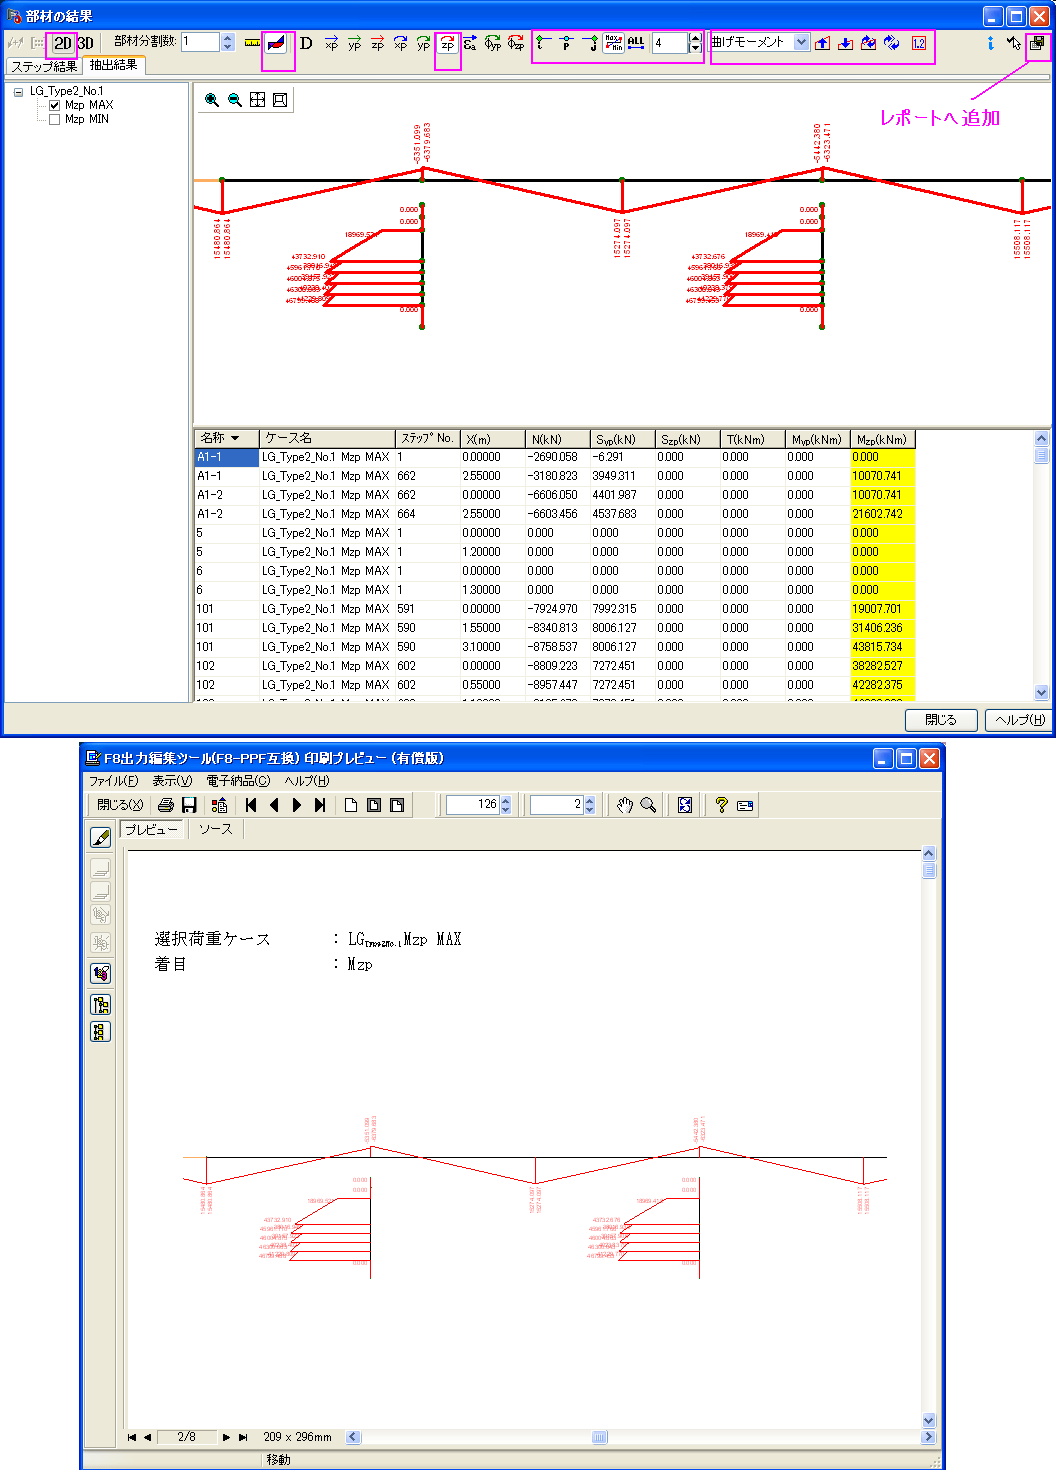Screen dimensions: 1056x1470
Task: Switch member results view to 3D mode
Action: (86, 43)
